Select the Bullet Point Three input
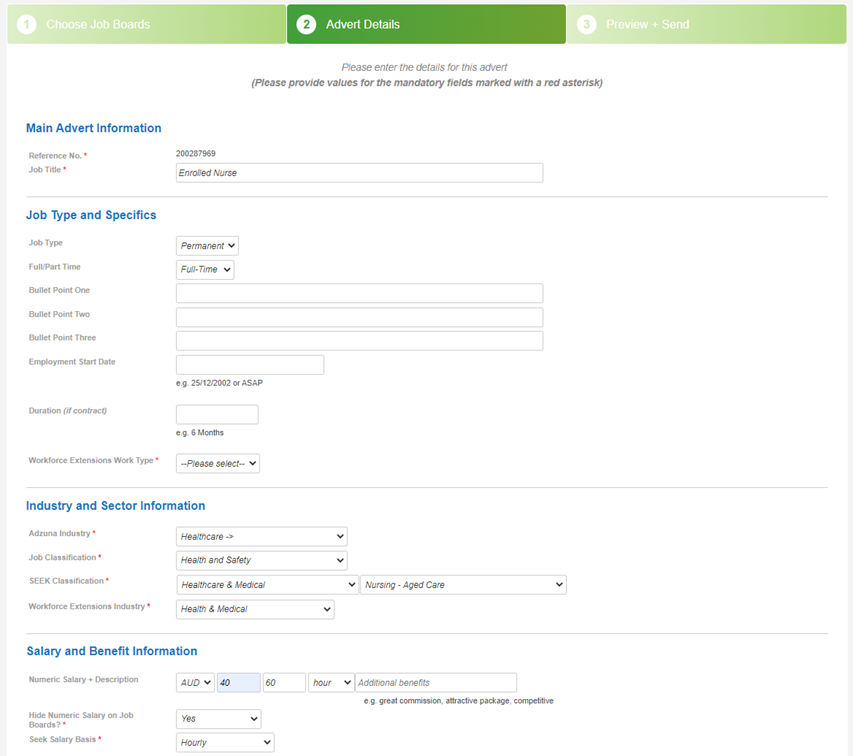Image resolution: width=853 pixels, height=756 pixels. [x=359, y=341]
